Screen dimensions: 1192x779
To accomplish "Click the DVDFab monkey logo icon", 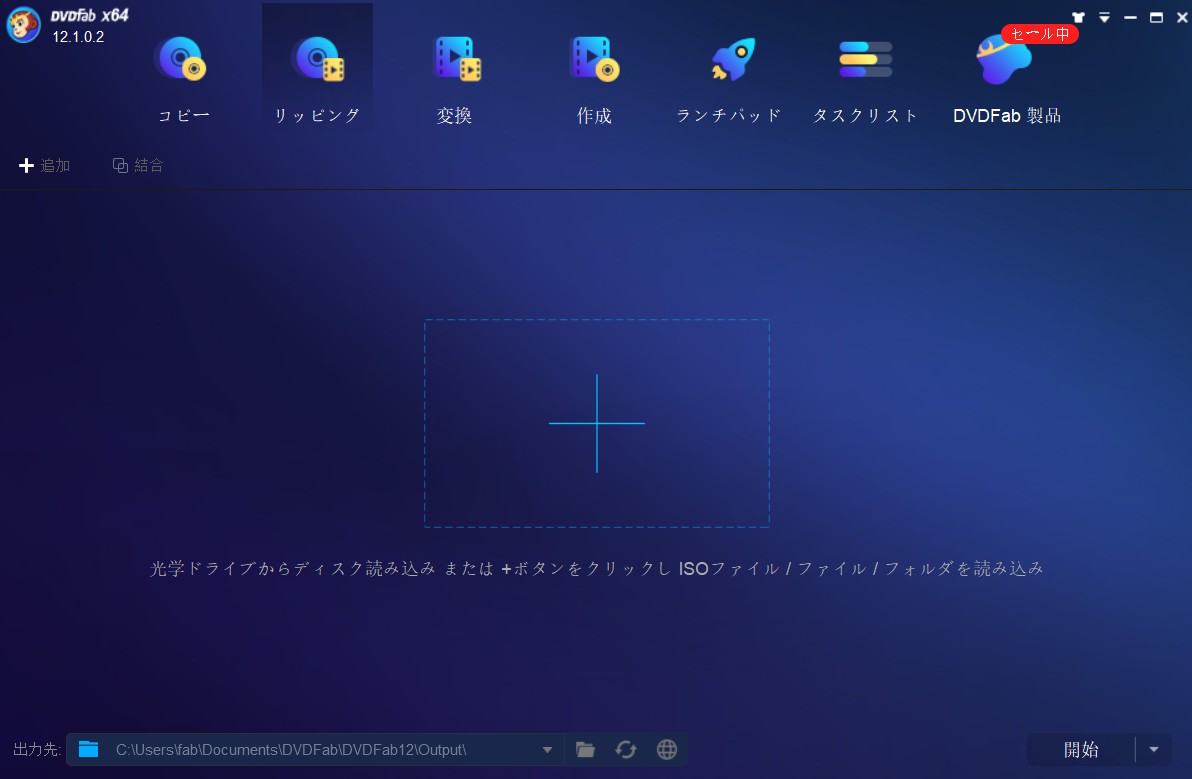I will (24, 25).
